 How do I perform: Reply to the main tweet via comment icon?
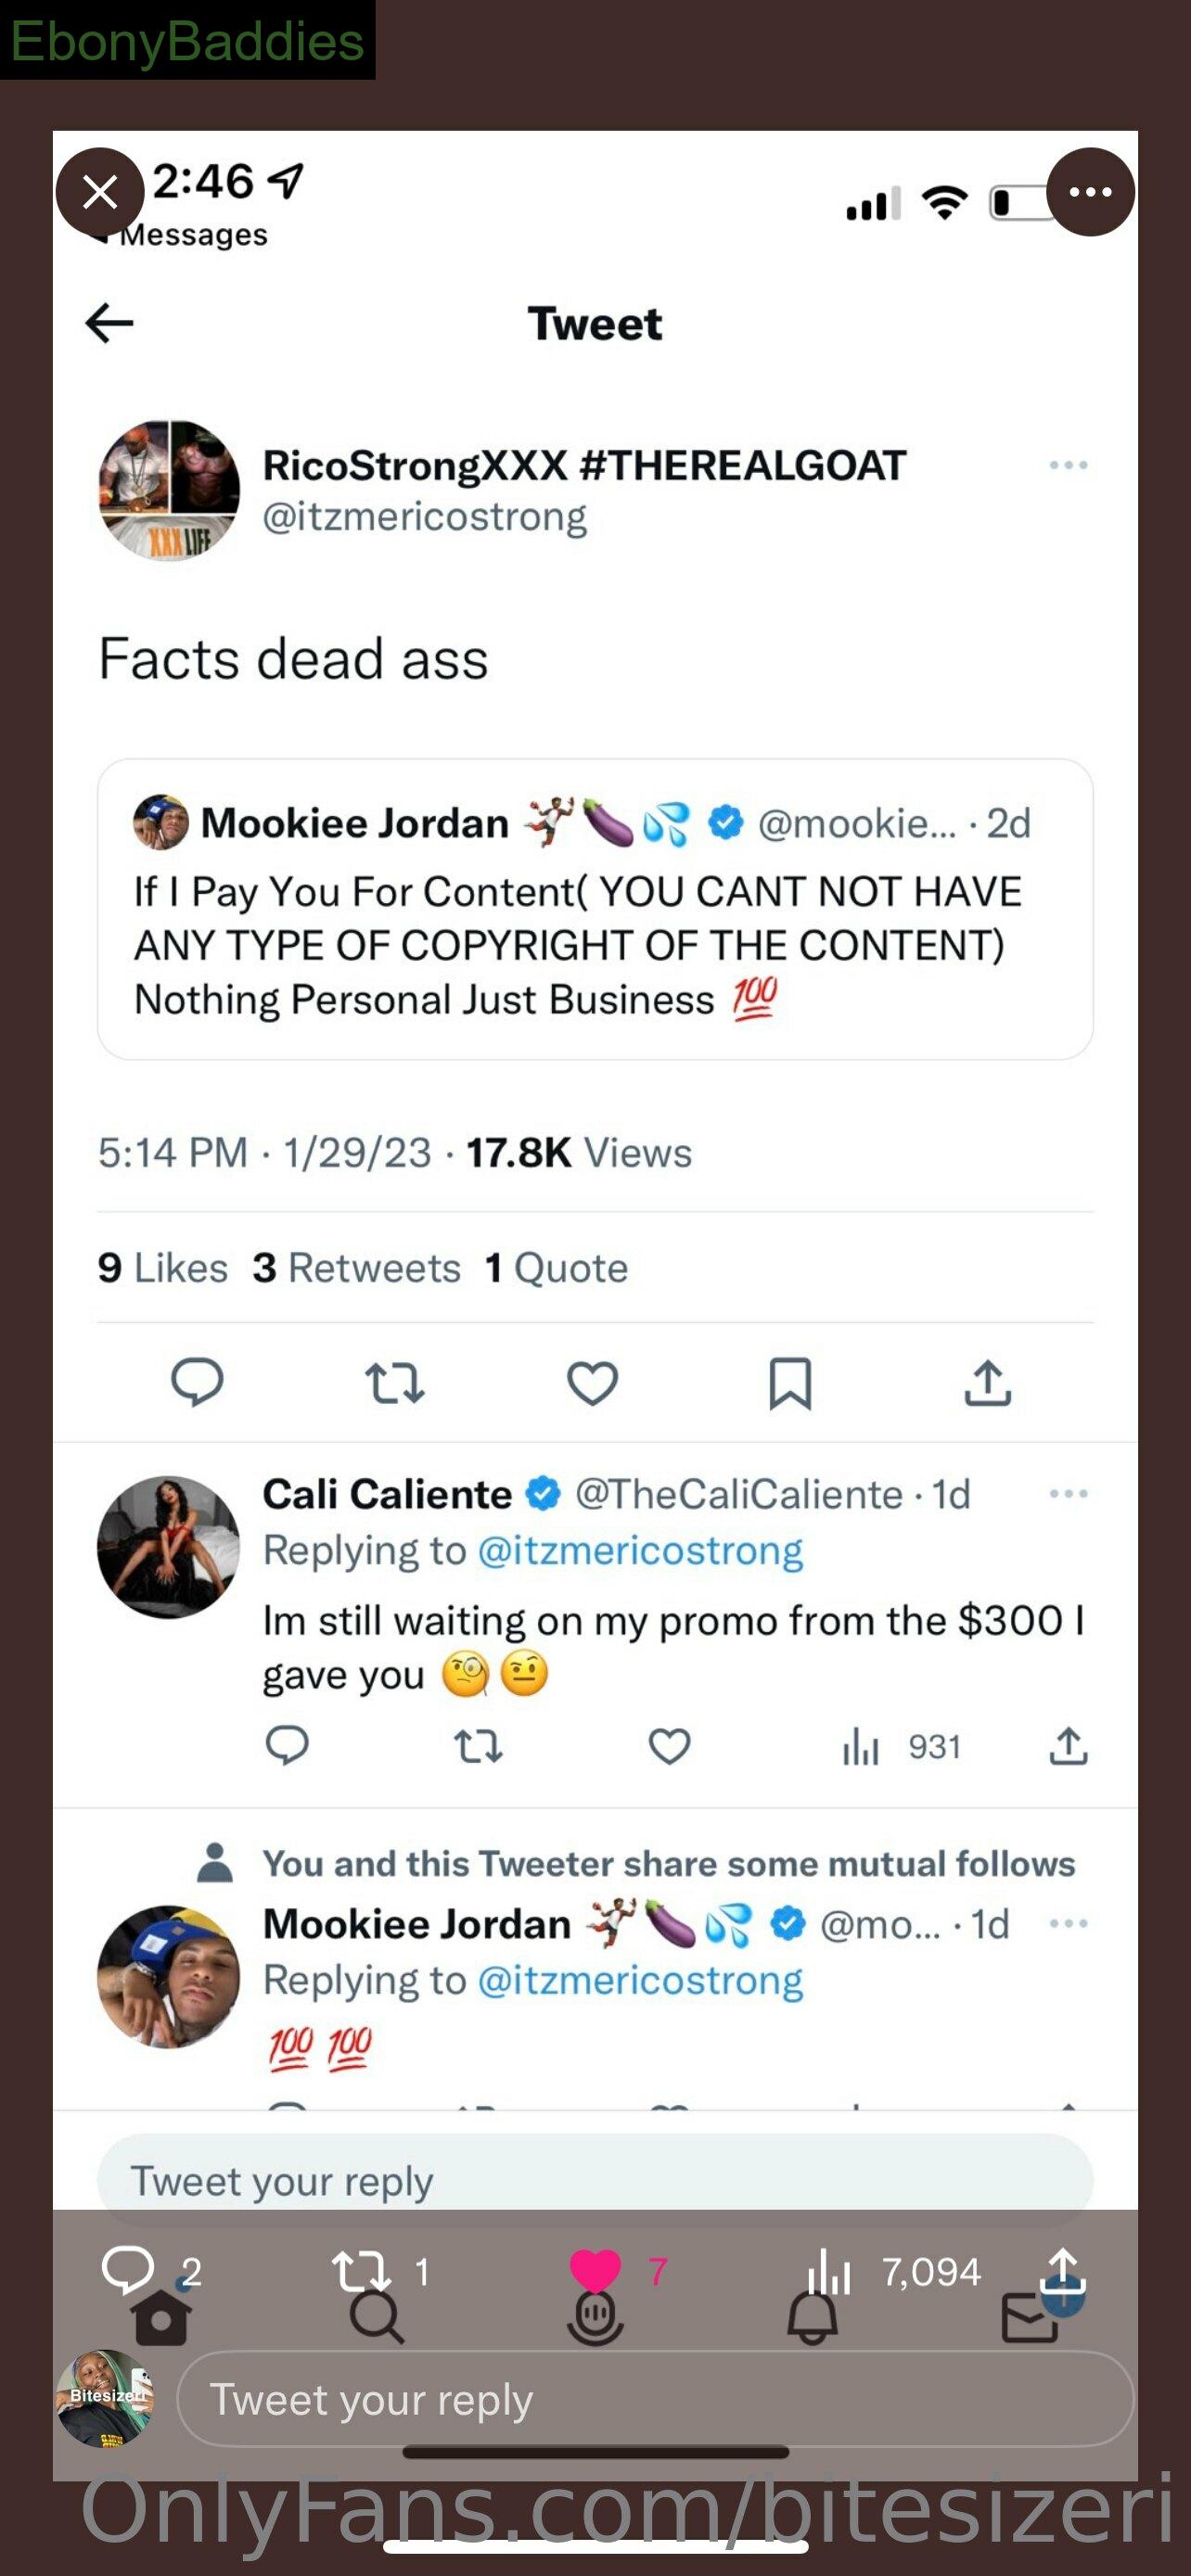click(197, 1383)
